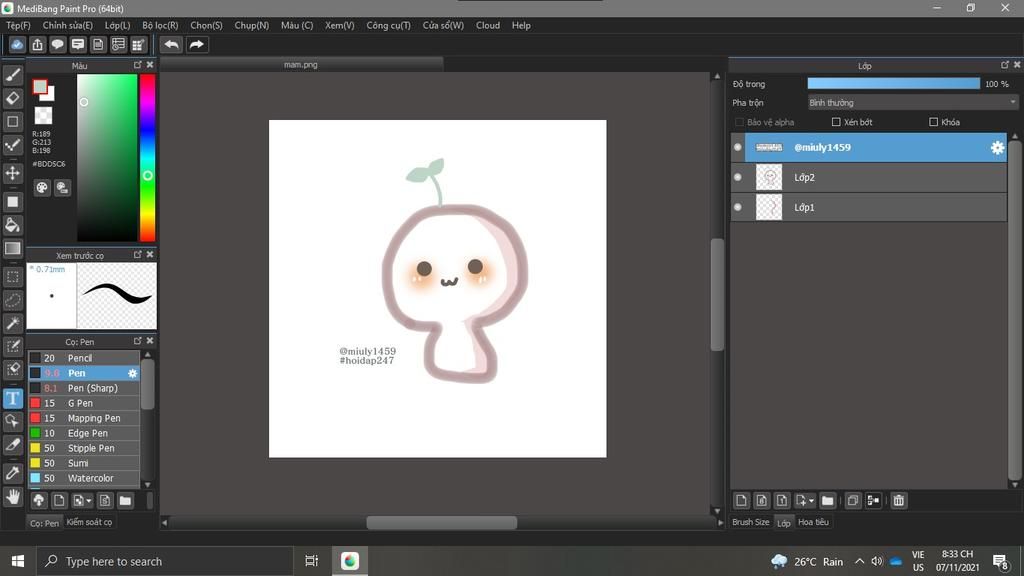Select the Select Eraser tool

click(12, 369)
